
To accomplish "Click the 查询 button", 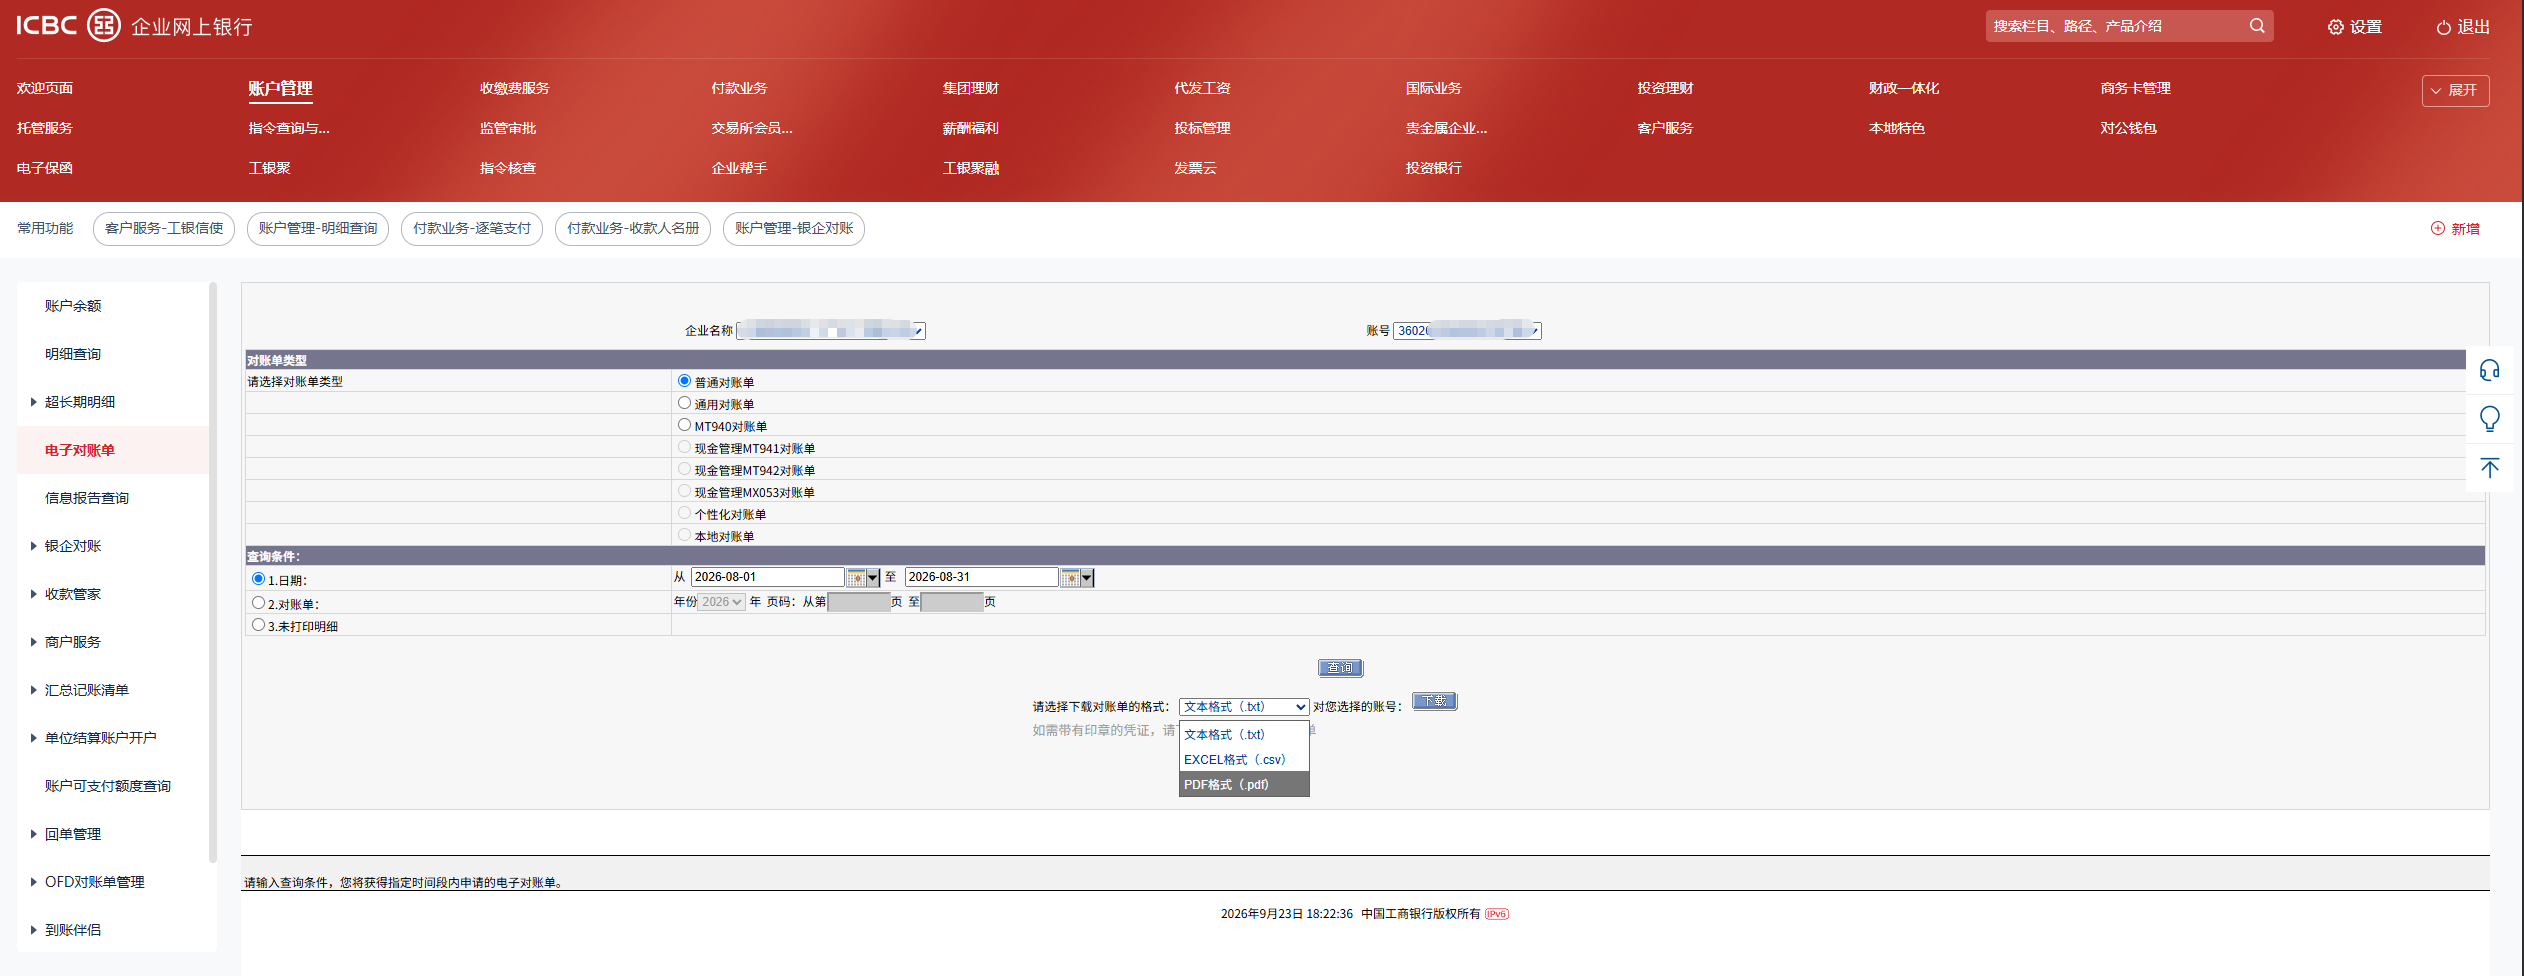I will (1340, 668).
